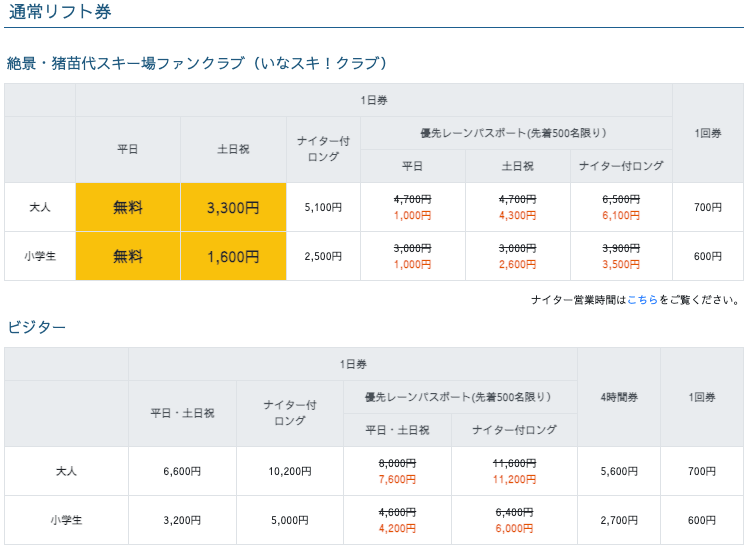This screenshot has width=747, height=549.
Task: Click the ビジター section heading
Action: 37,327
